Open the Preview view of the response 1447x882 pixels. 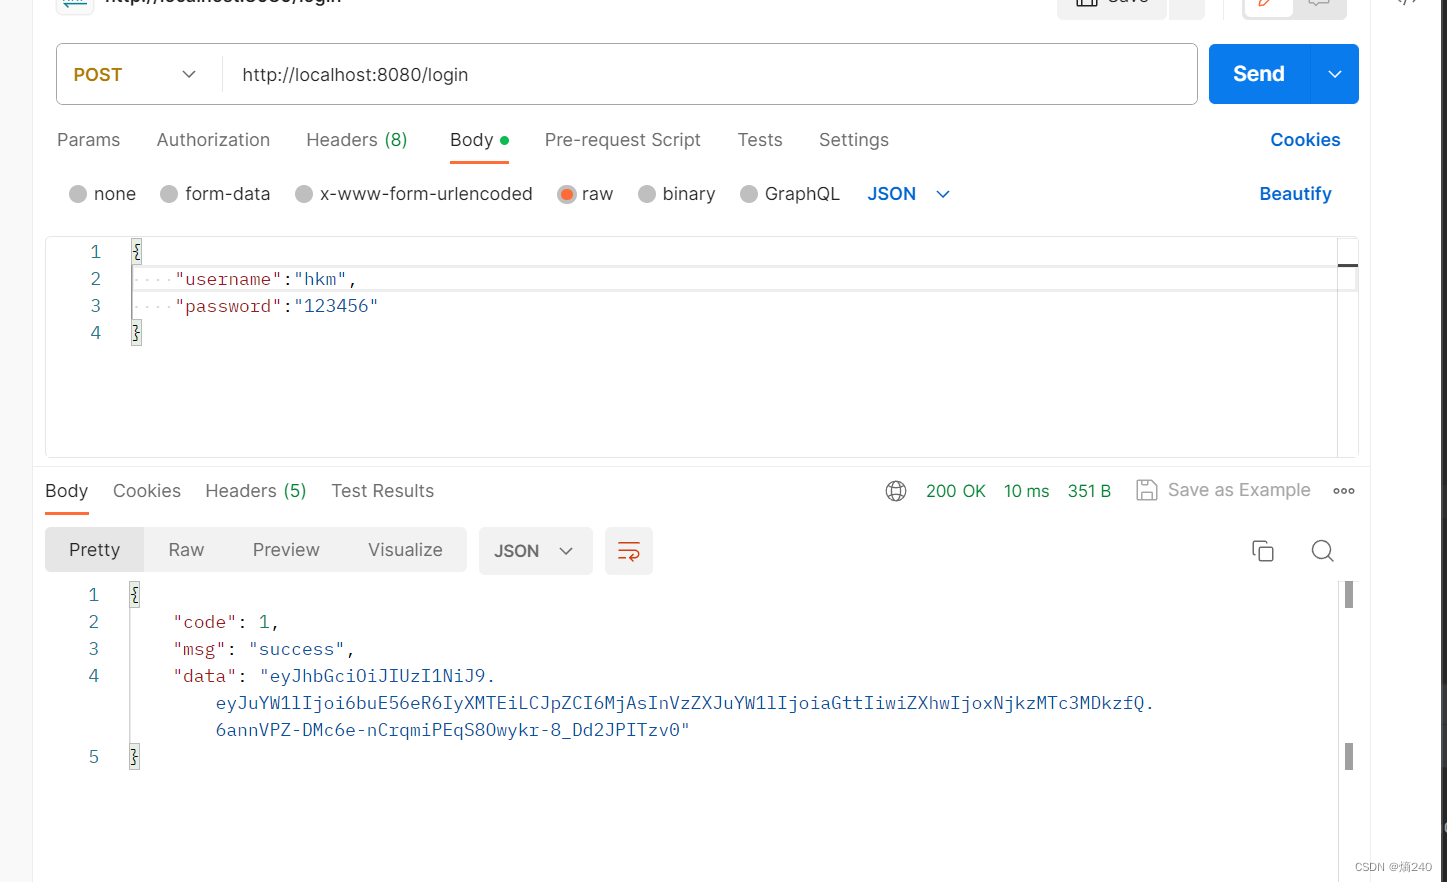pos(286,549)
